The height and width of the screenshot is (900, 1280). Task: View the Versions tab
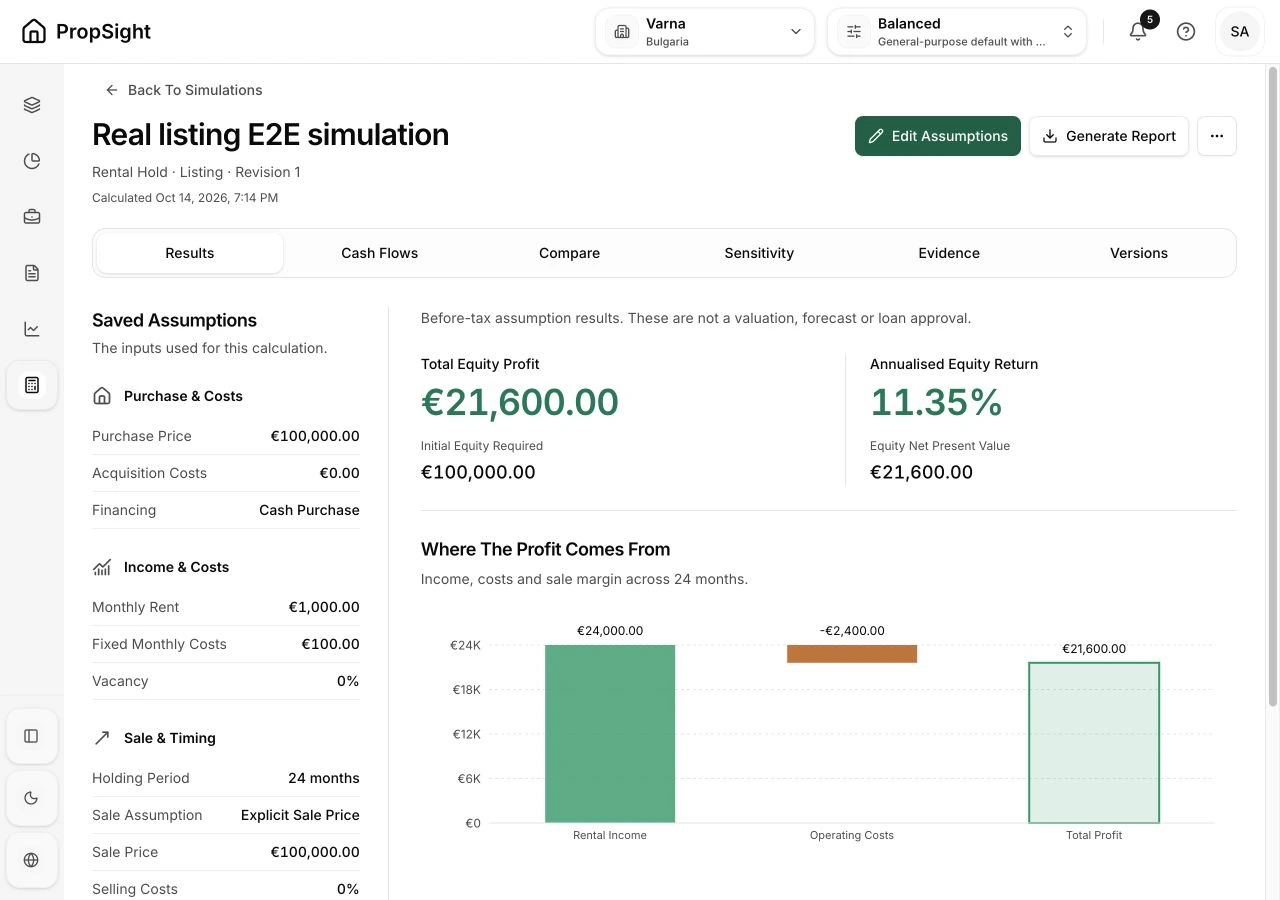click(x=1139, y=253)
